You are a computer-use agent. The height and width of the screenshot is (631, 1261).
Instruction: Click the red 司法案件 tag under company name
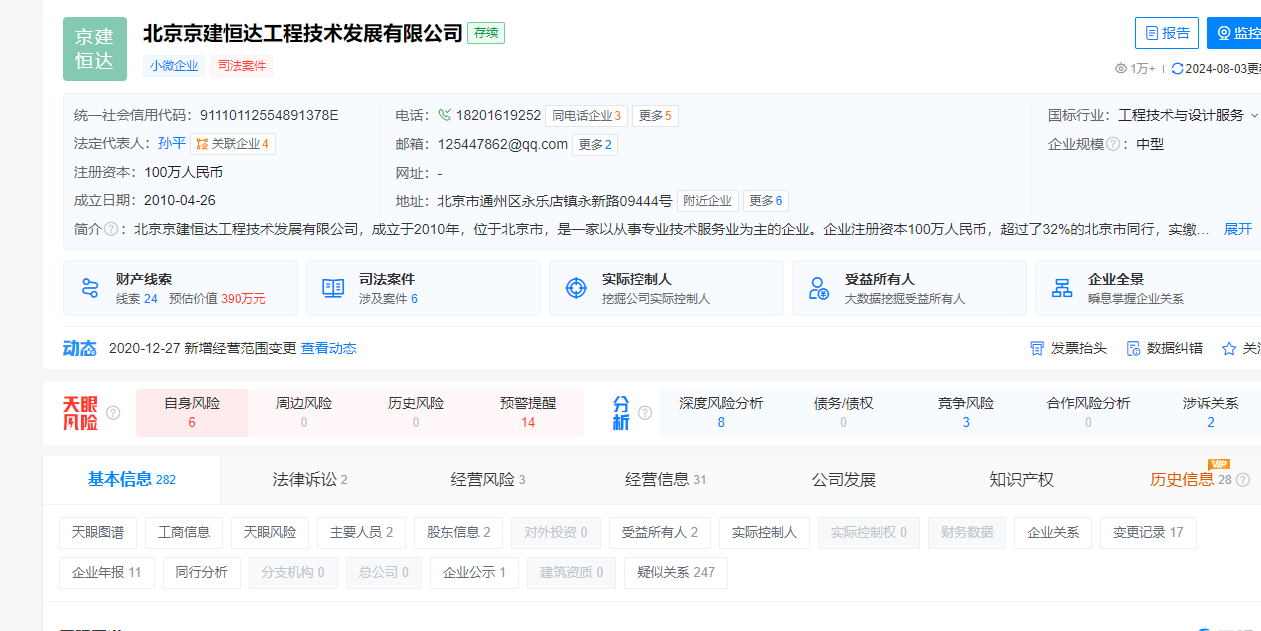pos(242,66)
